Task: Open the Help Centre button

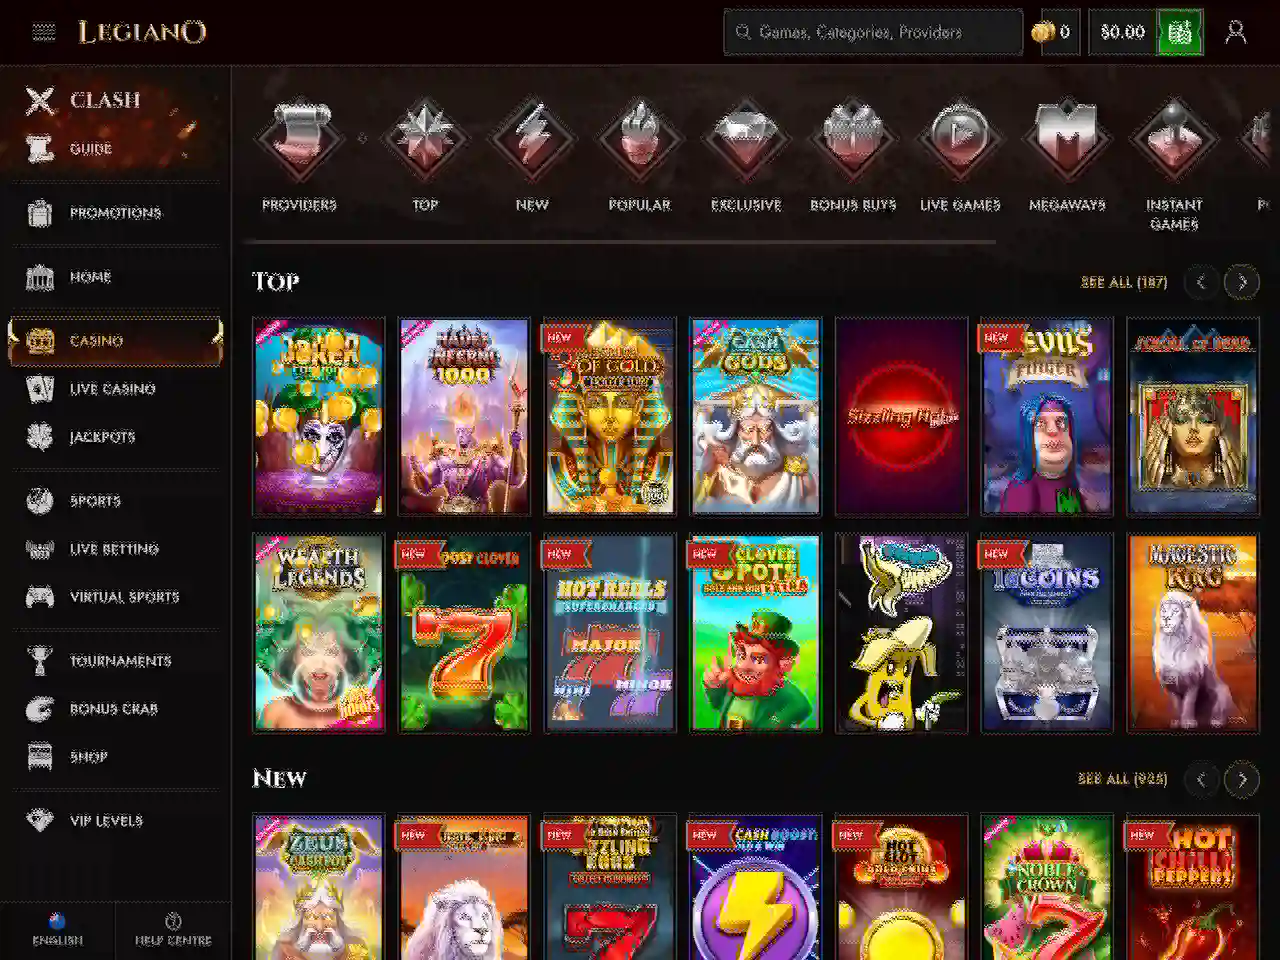Action: tap(173, 930)
